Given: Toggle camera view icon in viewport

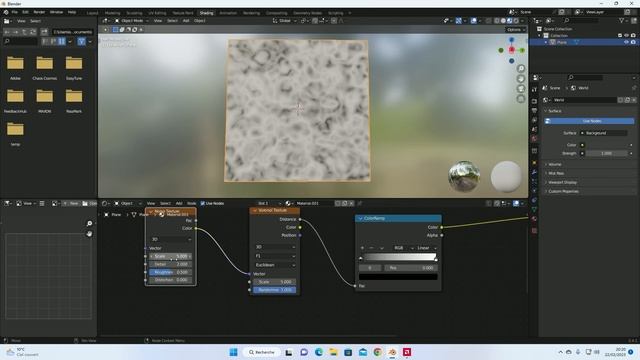Looking at the screenshot, I should coord(521,89).
